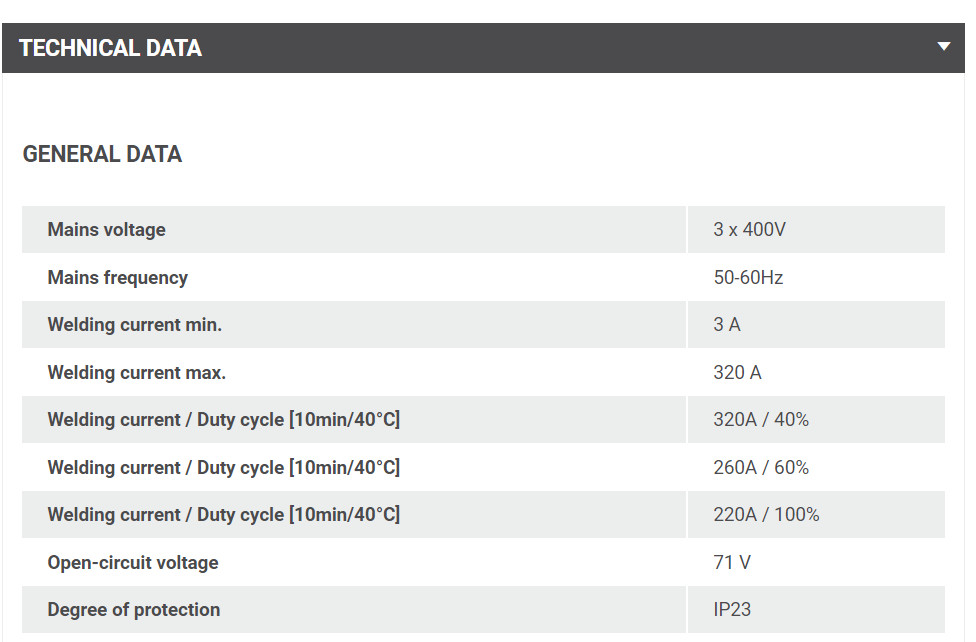Viewport: 976px width, 642px height.
Task: Collapse the Technical Data section arrow
Action: click(944, 46)
